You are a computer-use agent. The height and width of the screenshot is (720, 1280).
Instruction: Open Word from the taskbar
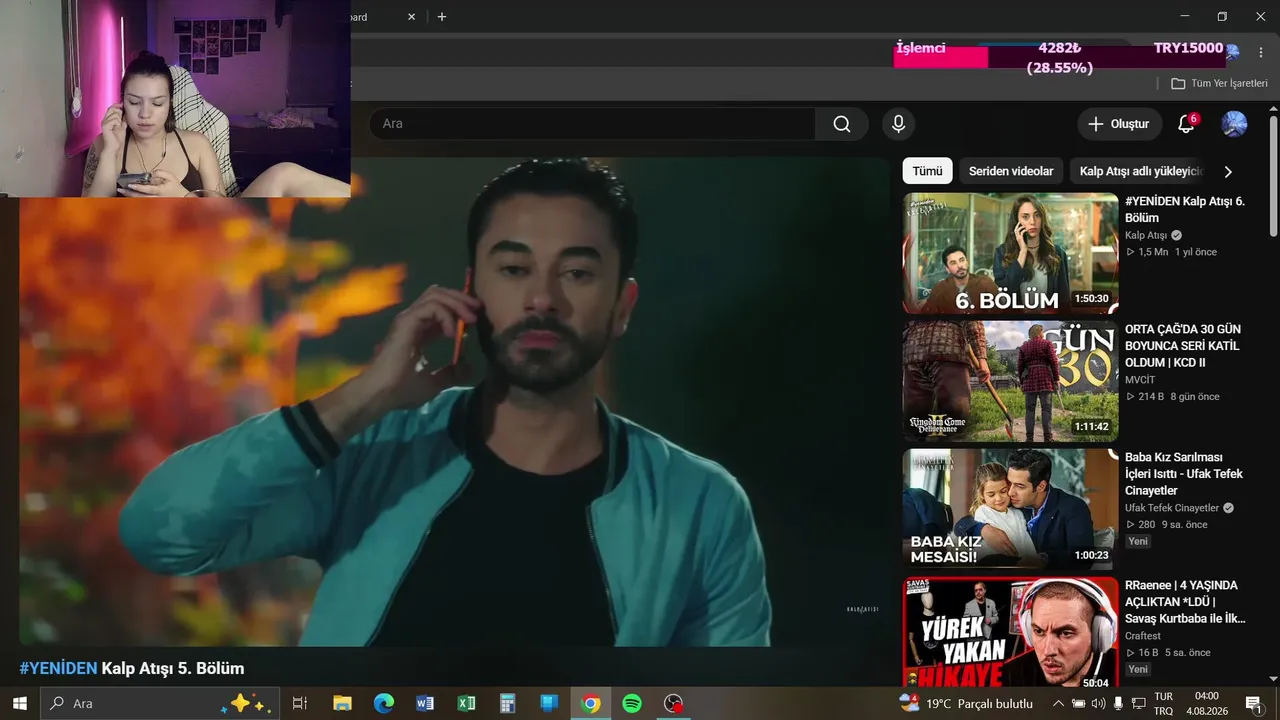425,703
